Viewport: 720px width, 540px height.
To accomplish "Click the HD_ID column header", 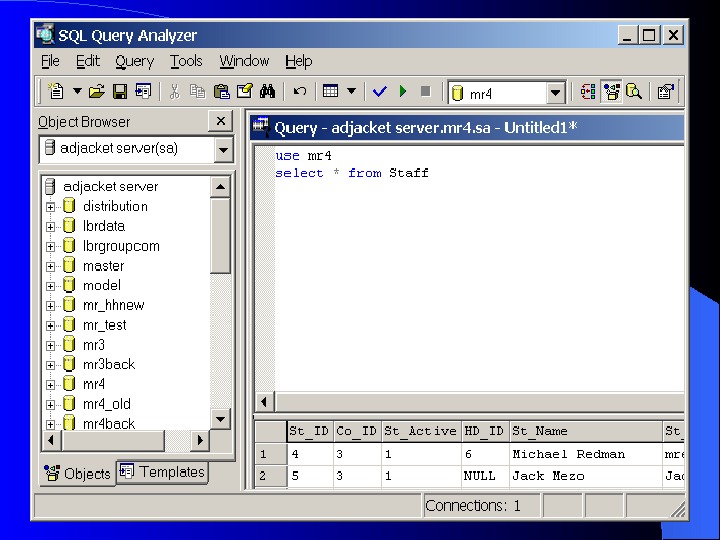I will click(485, 431).
